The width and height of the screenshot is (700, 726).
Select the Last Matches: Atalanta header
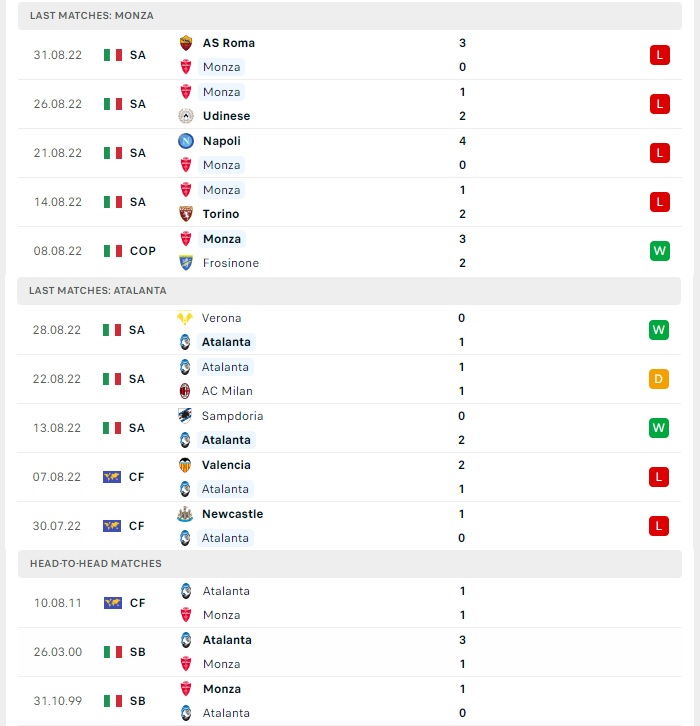click(x=349, y=291)
